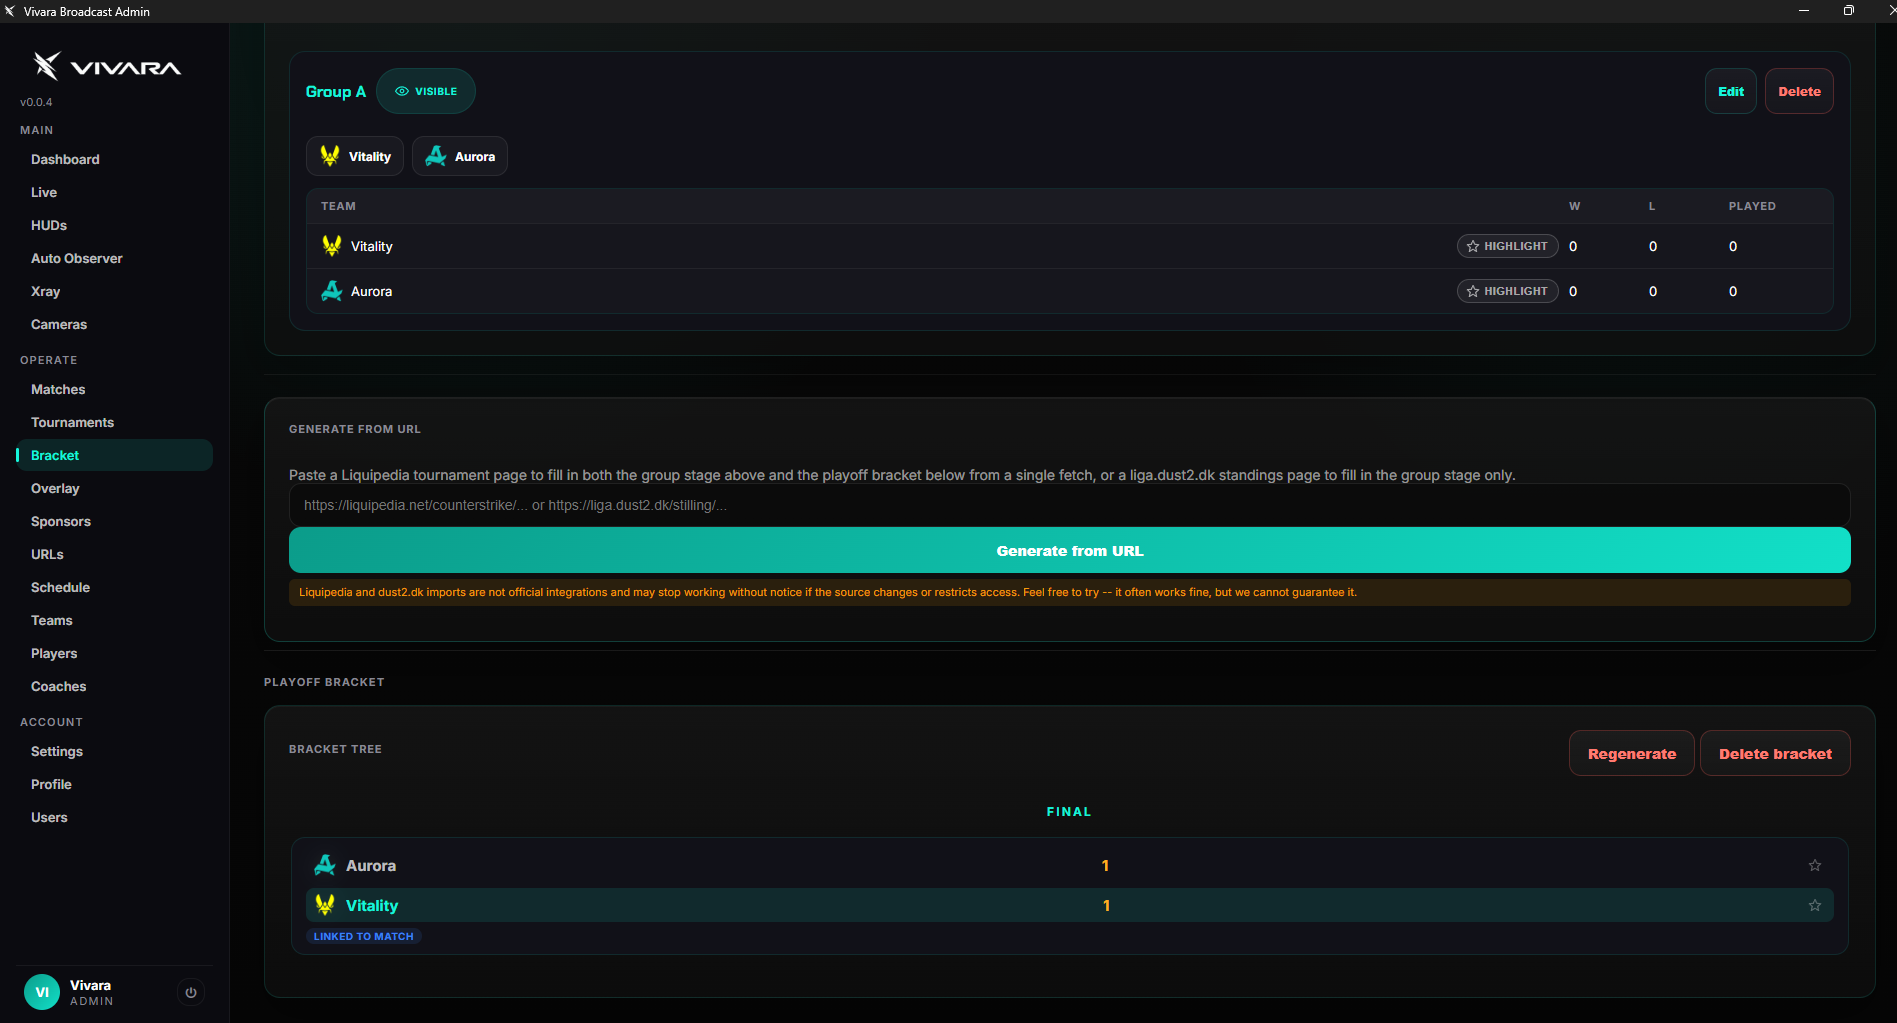
Task: Click Aurora logo in standings table
Action: point(332,291)
